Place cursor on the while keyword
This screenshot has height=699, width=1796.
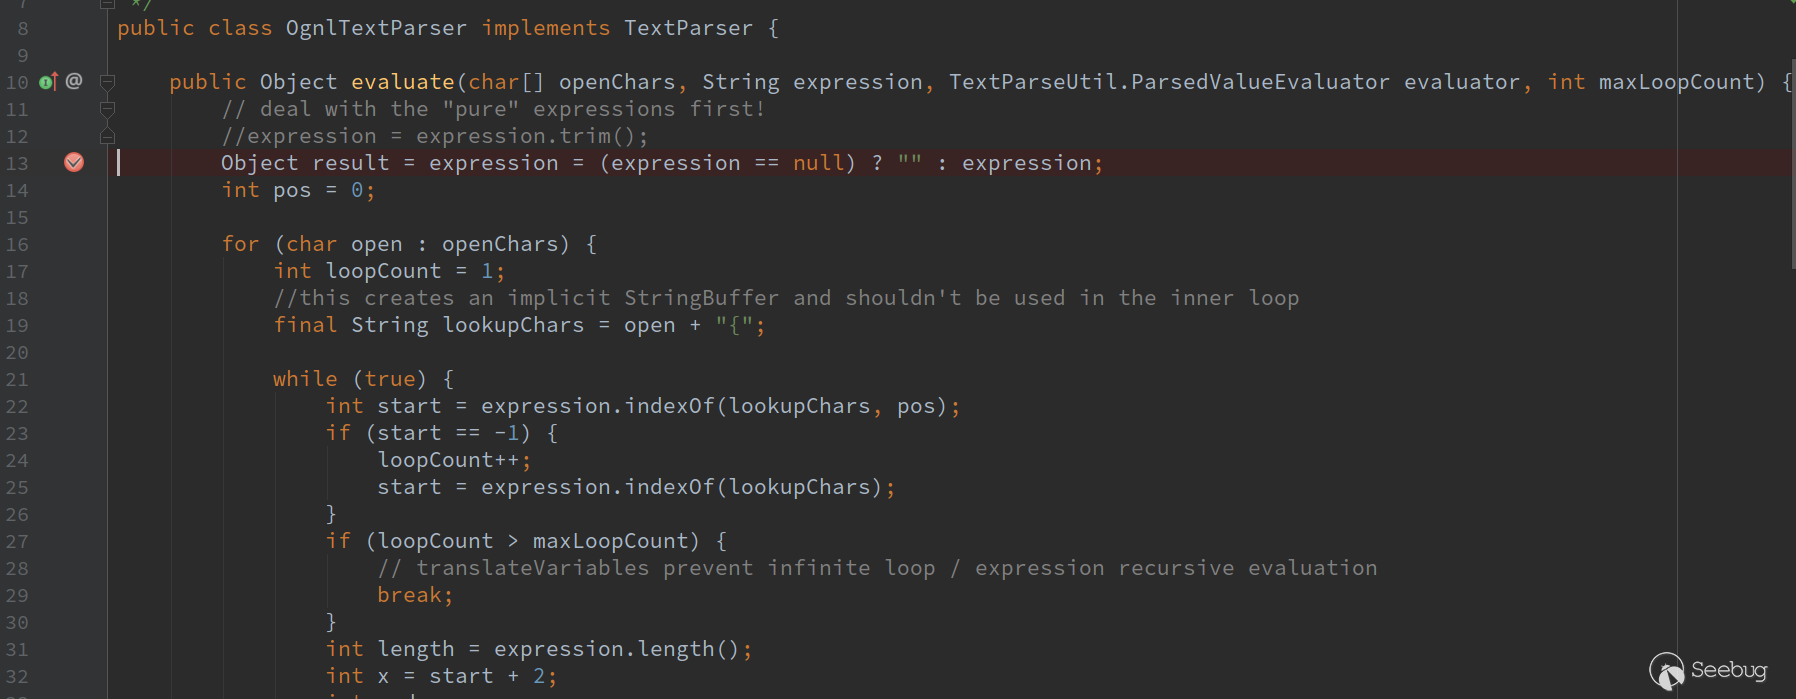click(305, 379)
